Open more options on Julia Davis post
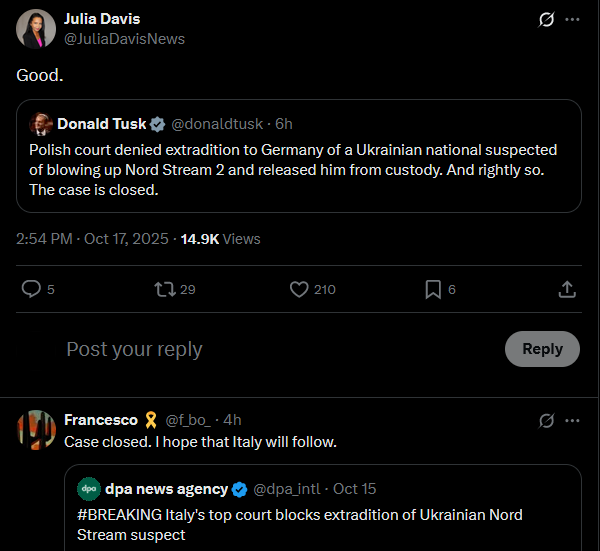Viewport: 600px width, 551px height. (x=572, y=19)
